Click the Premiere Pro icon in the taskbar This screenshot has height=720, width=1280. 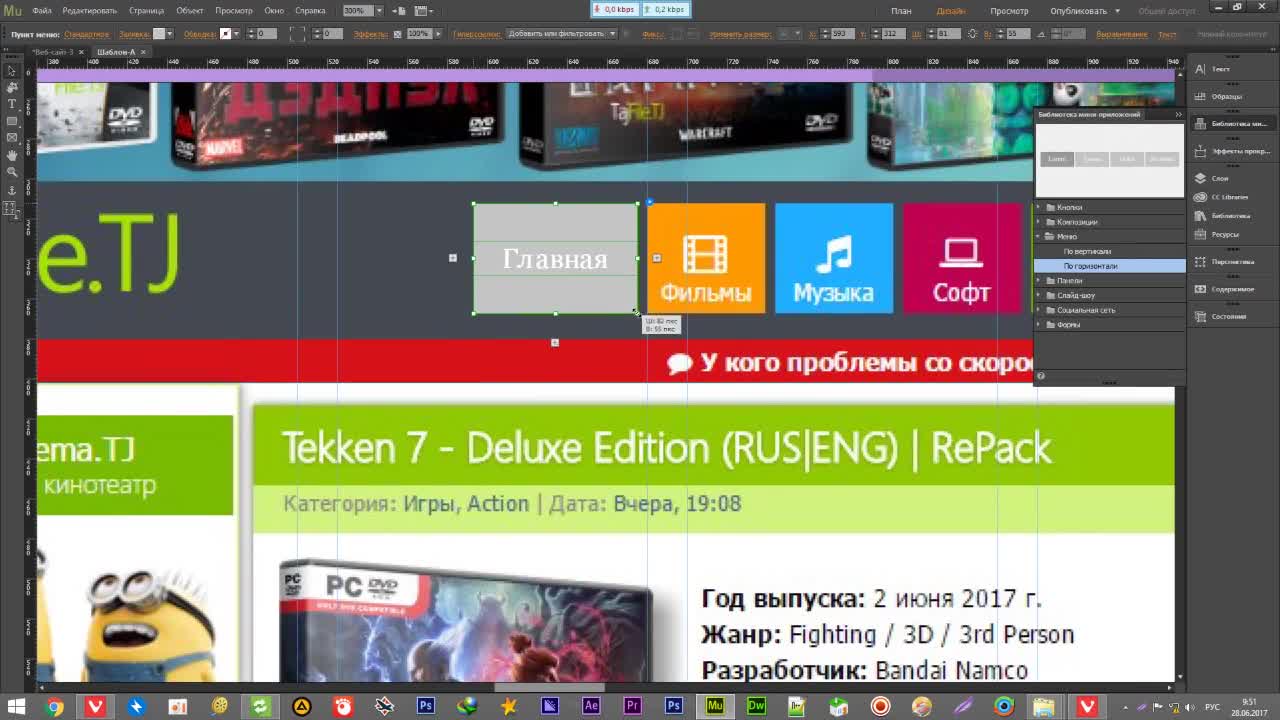click(632, 706)
